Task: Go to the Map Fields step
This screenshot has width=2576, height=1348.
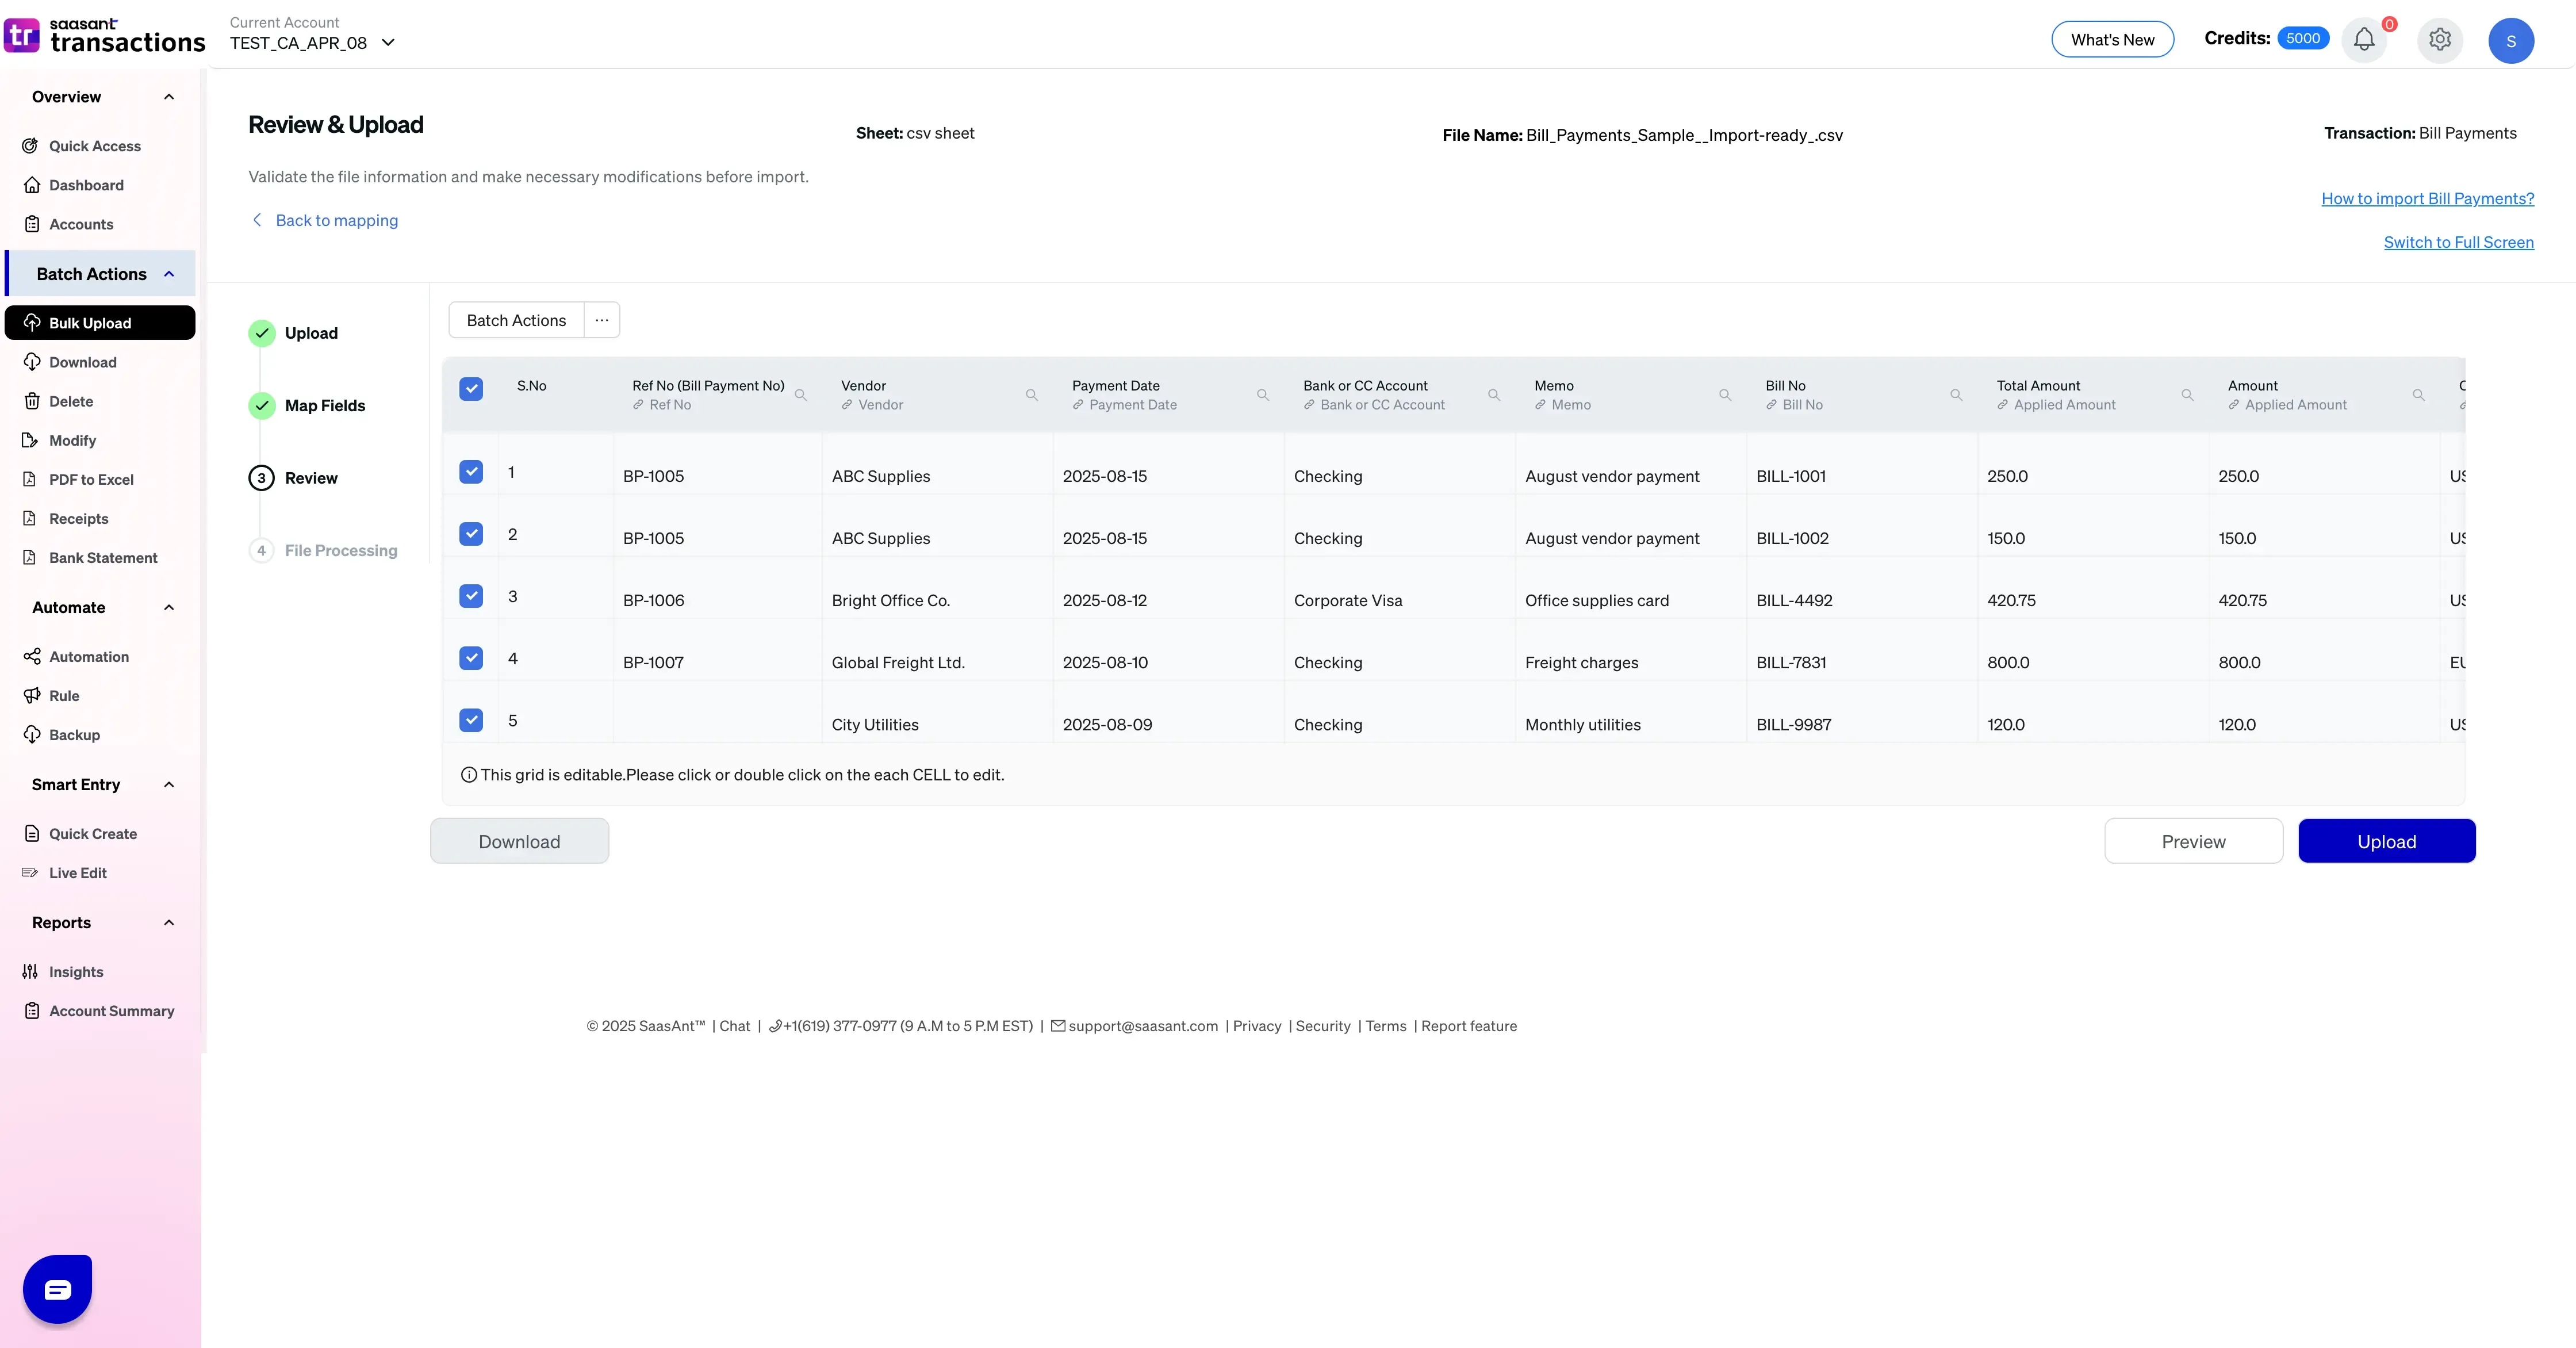Action: pos(307,405)
